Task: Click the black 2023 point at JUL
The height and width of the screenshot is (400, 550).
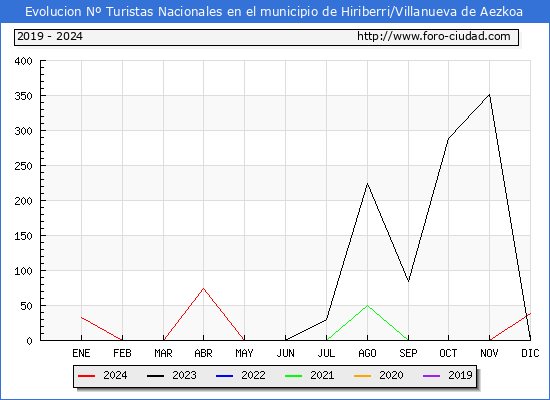Action: point(327,319)
